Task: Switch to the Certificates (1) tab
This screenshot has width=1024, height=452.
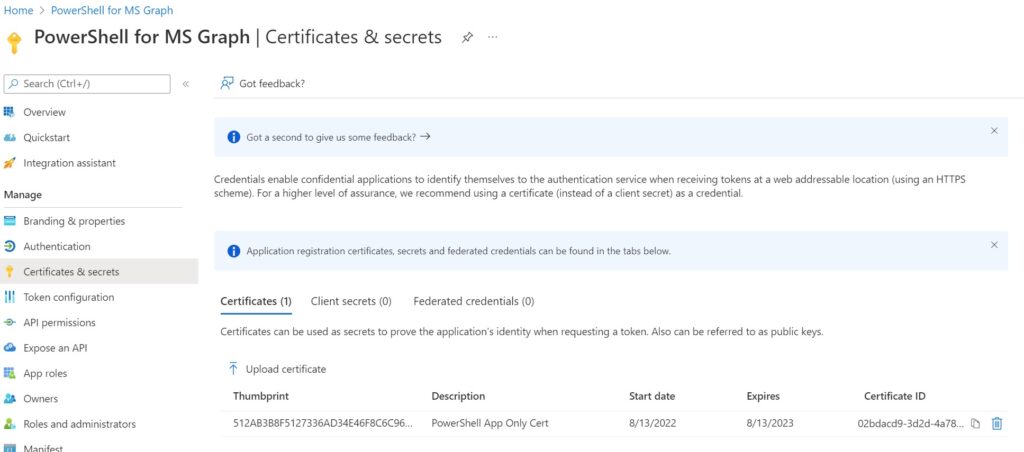Action: 256,301
